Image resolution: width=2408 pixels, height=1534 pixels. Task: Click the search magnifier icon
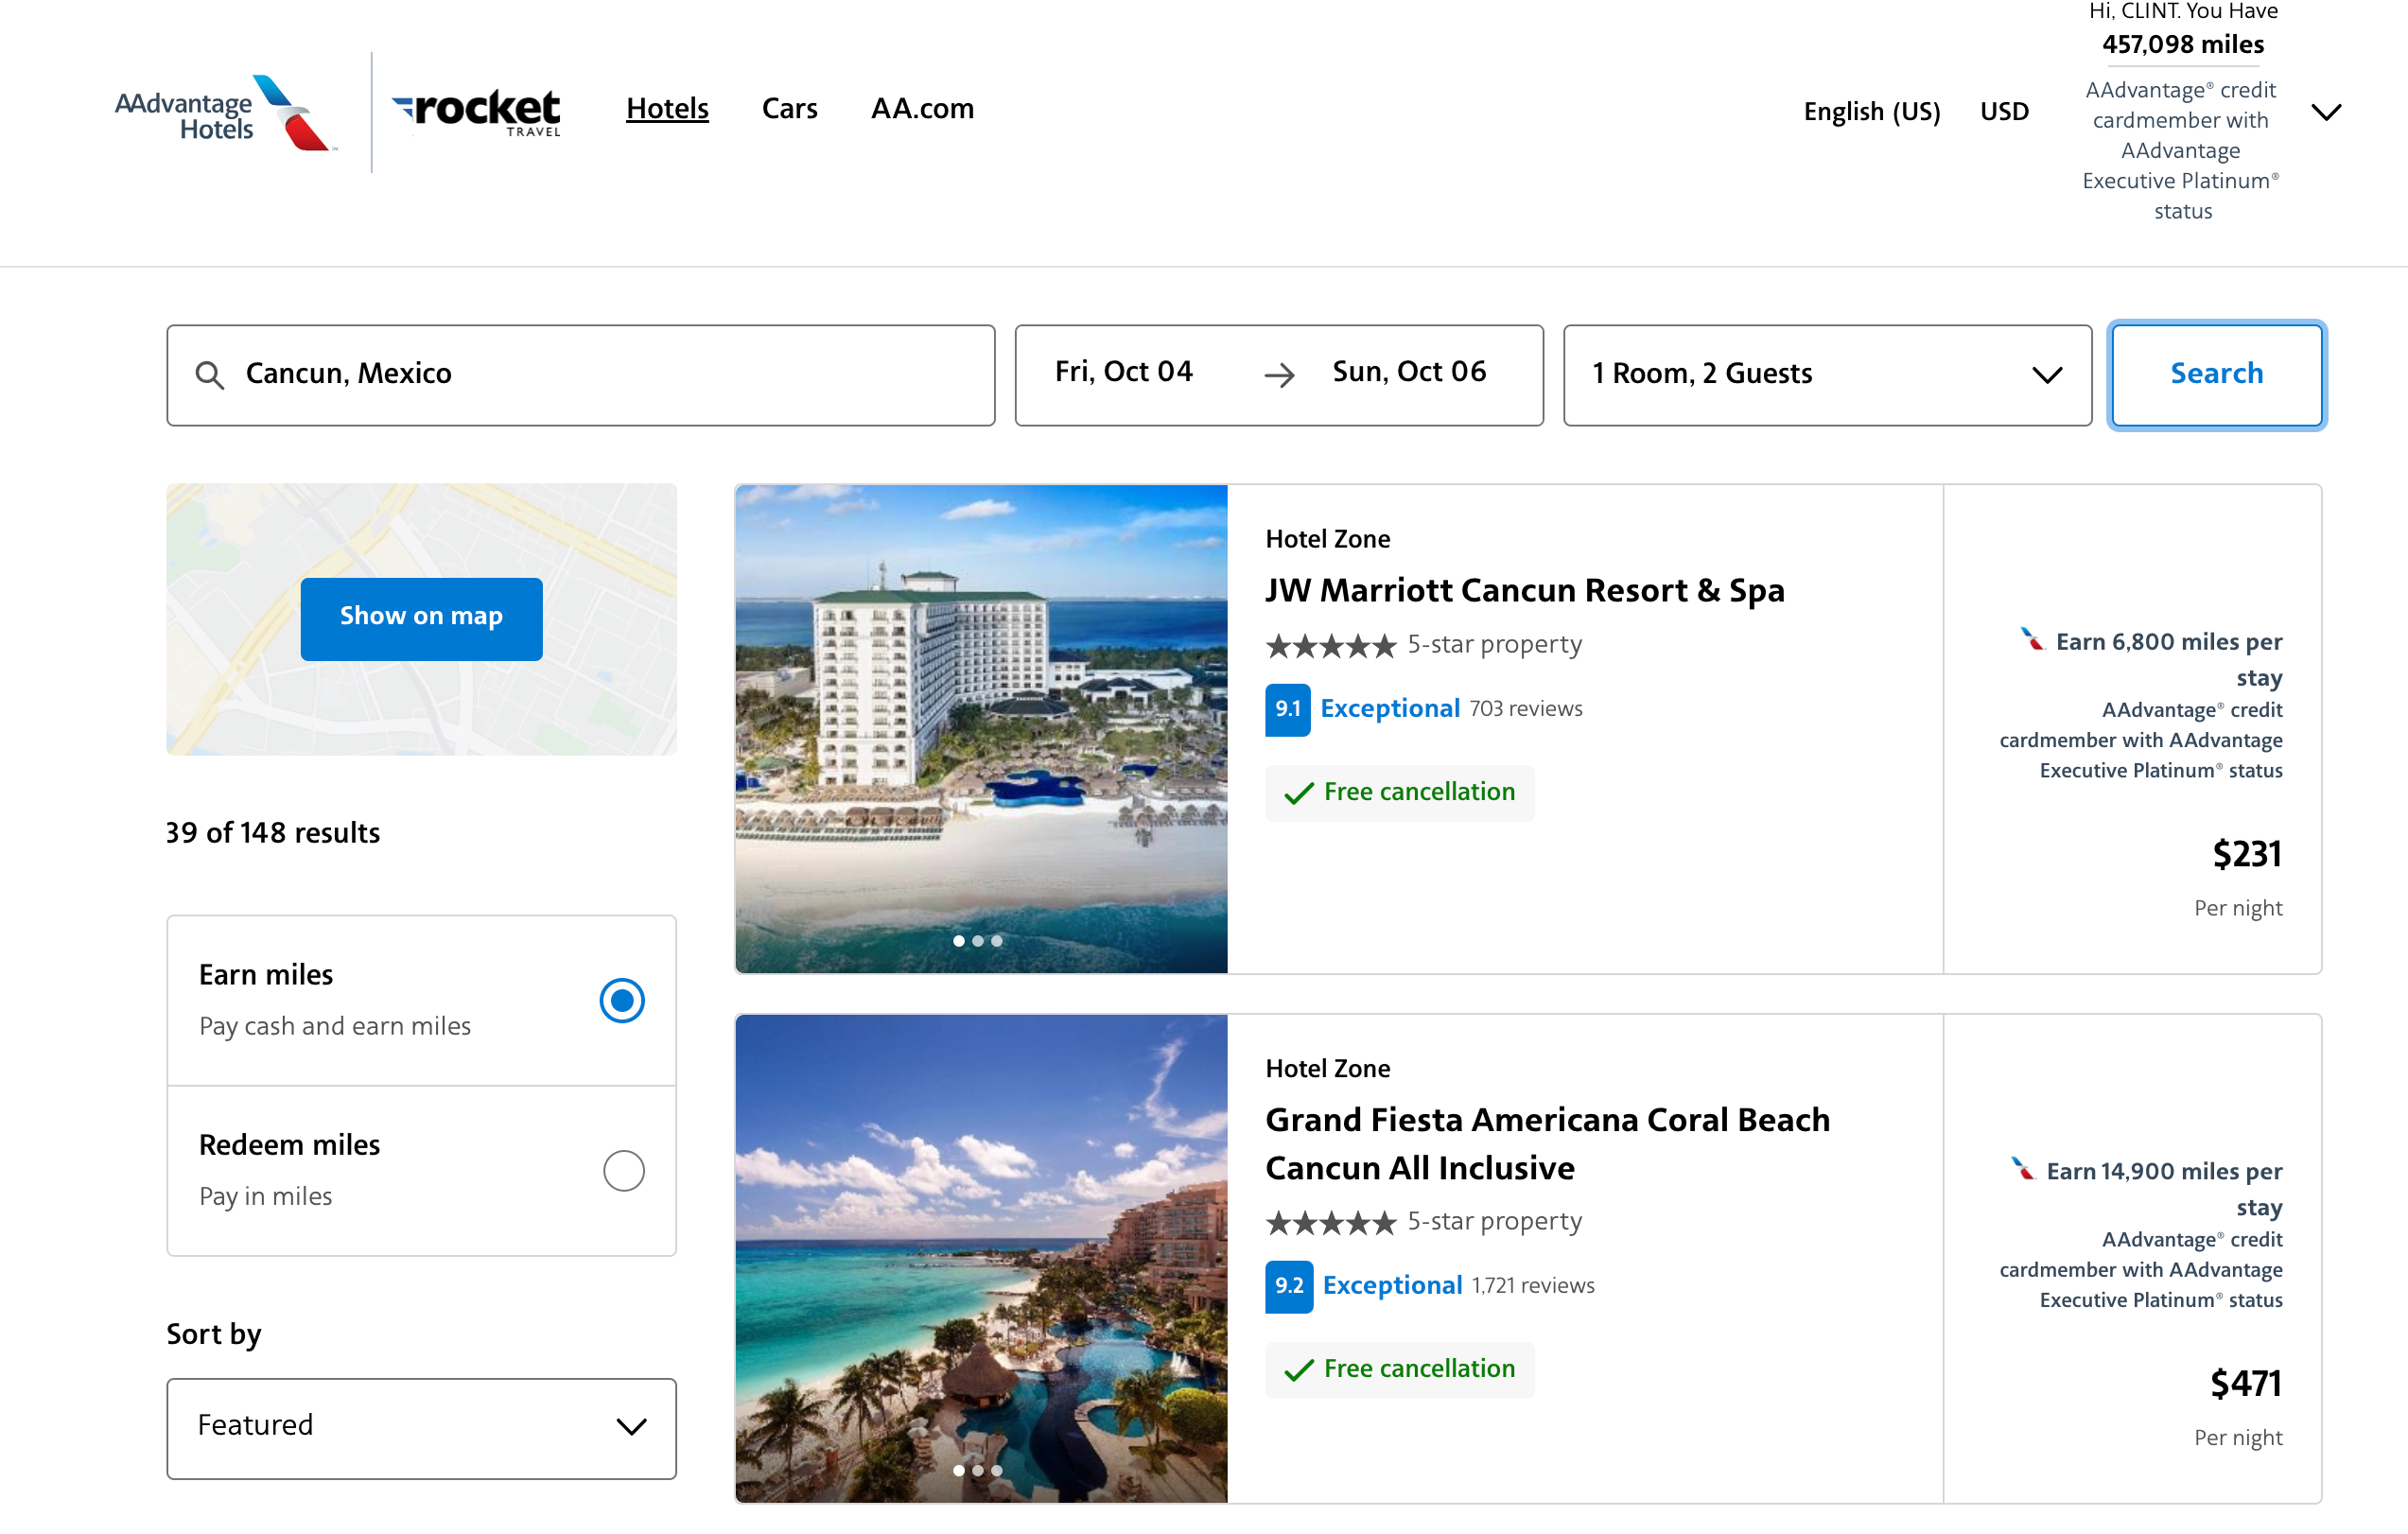point(209,374)
